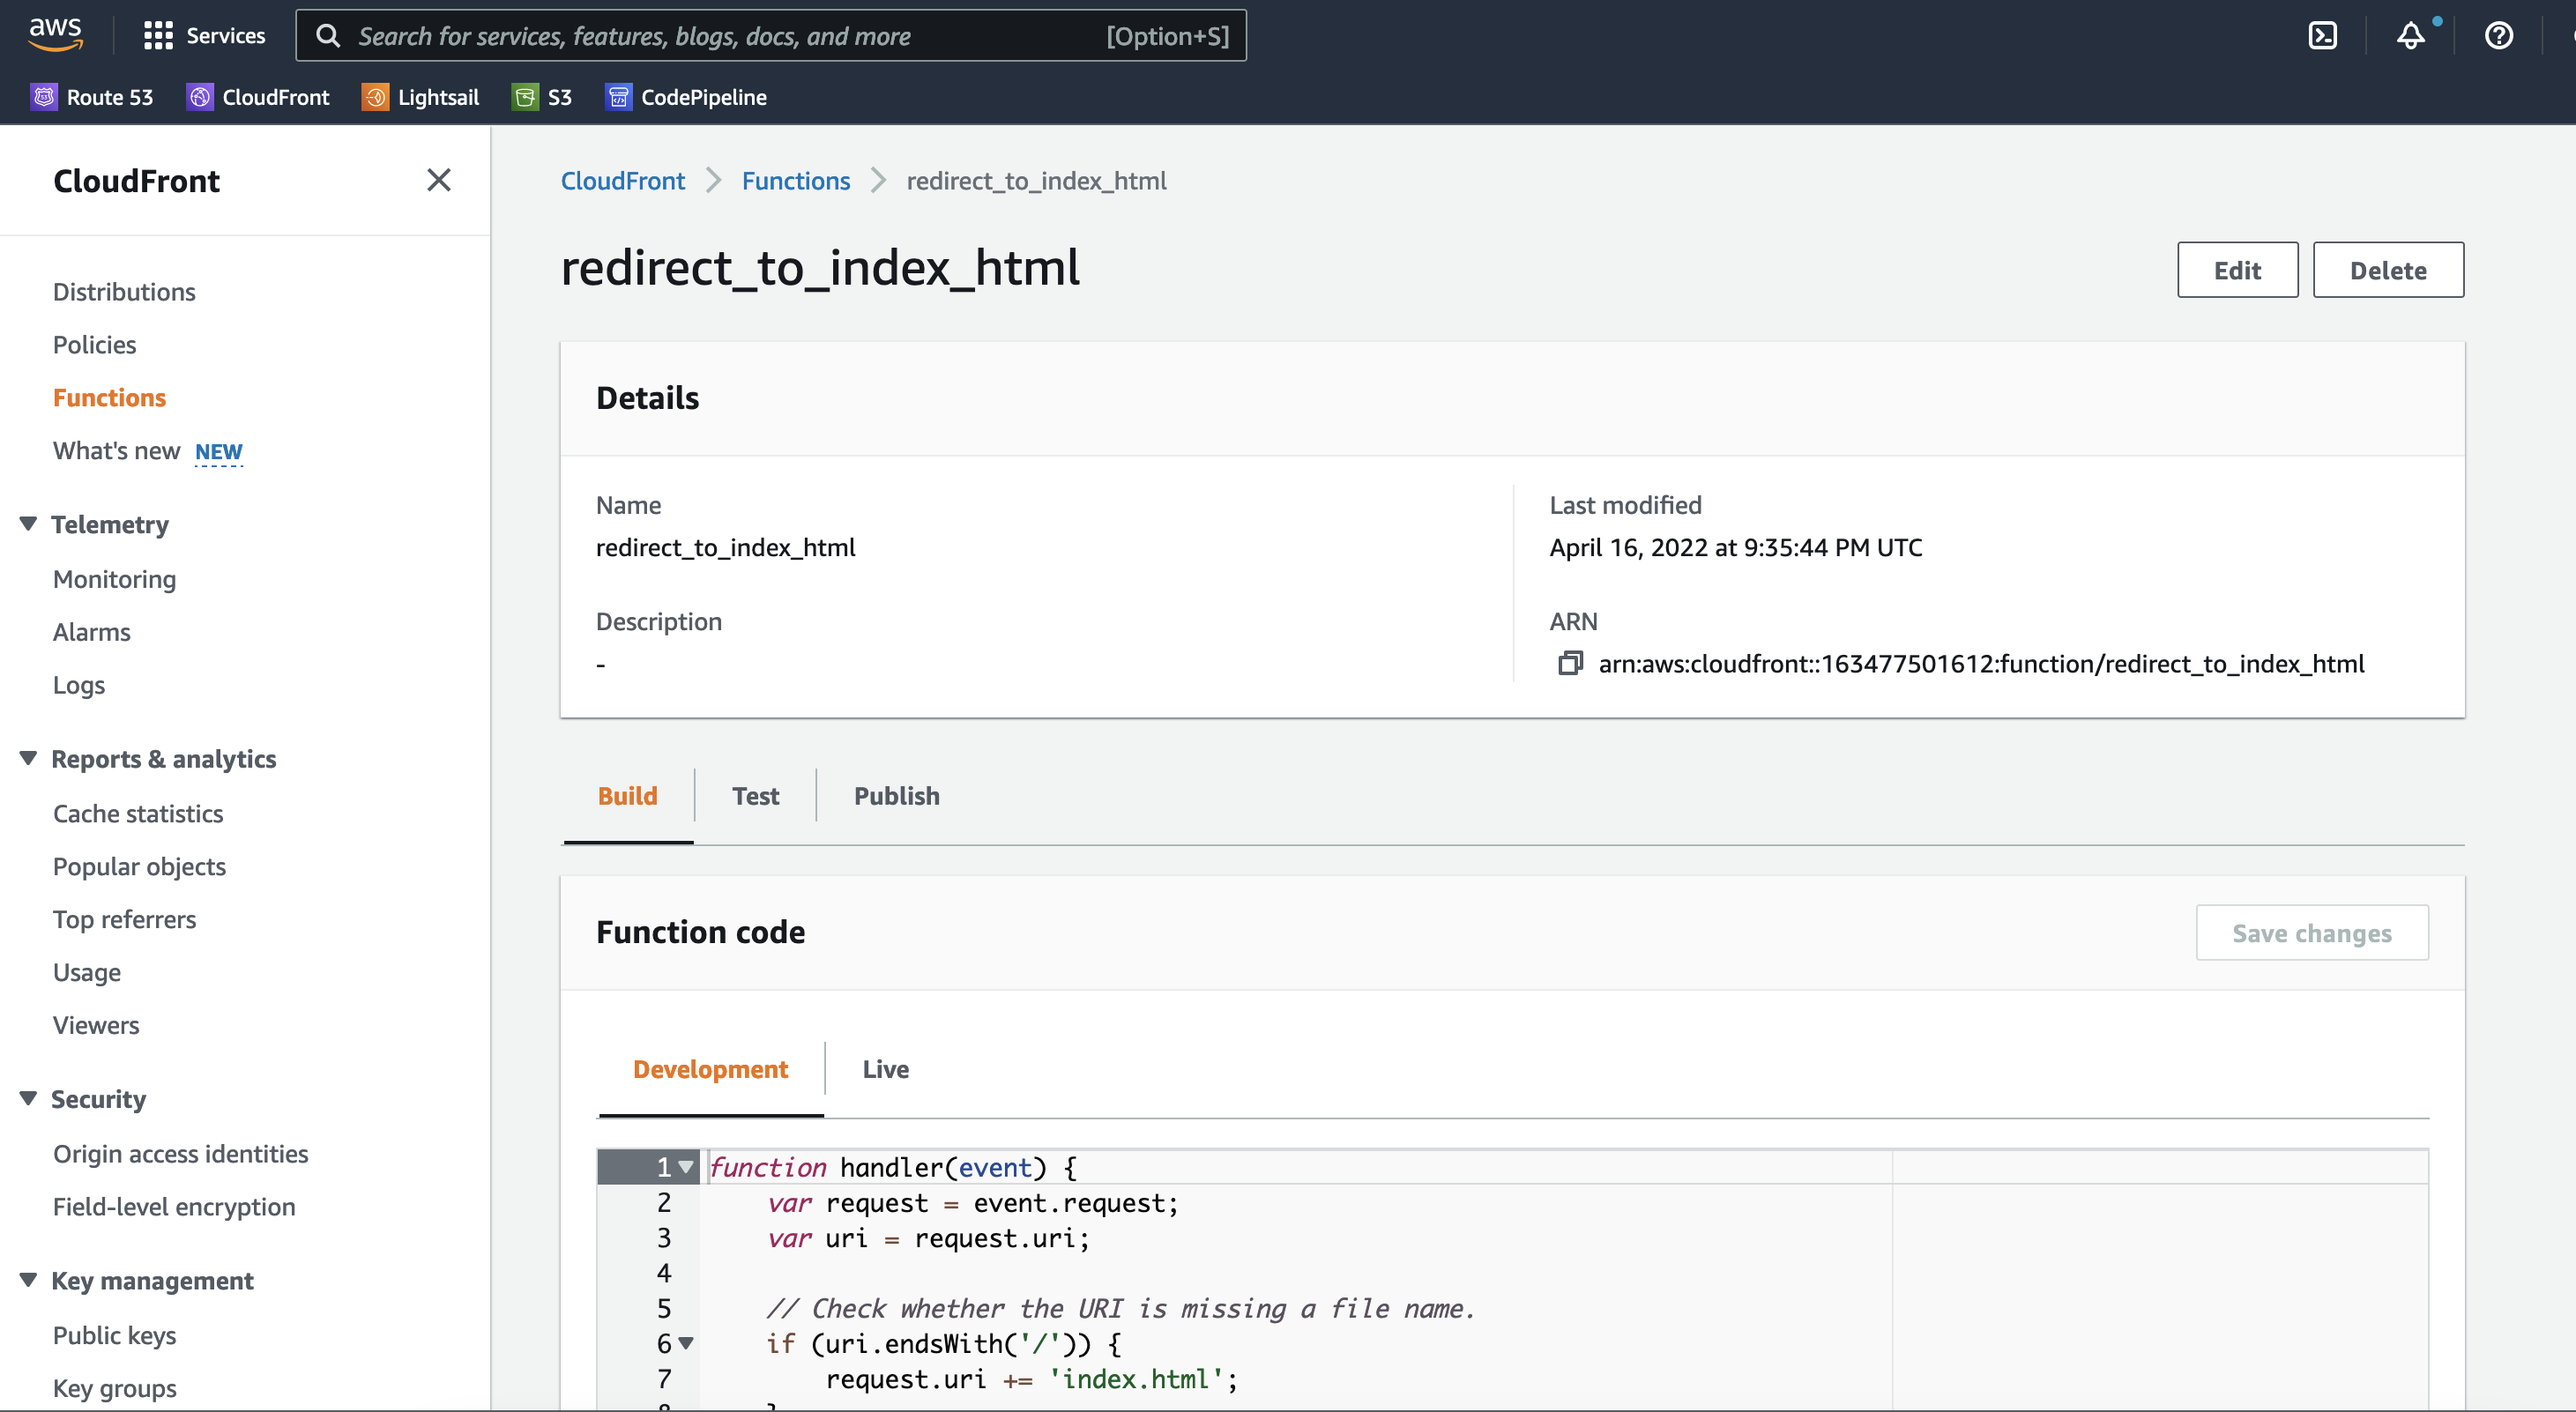Open Top referrers report
The height and width of the screenshot is (1412, 2576).
point(124,919)
